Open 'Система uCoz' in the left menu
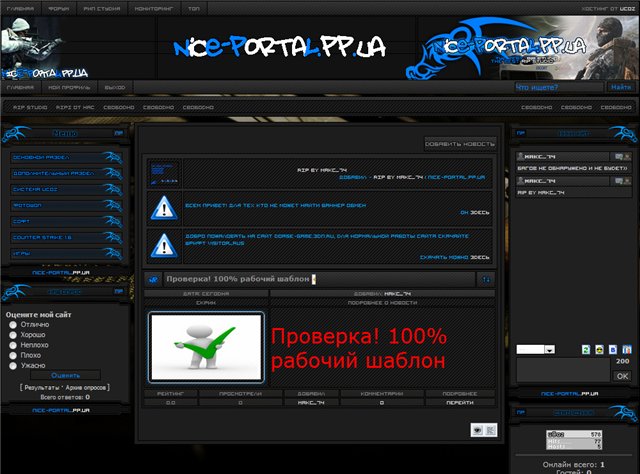This screenshot has width=640, height=474. [66, 189]
